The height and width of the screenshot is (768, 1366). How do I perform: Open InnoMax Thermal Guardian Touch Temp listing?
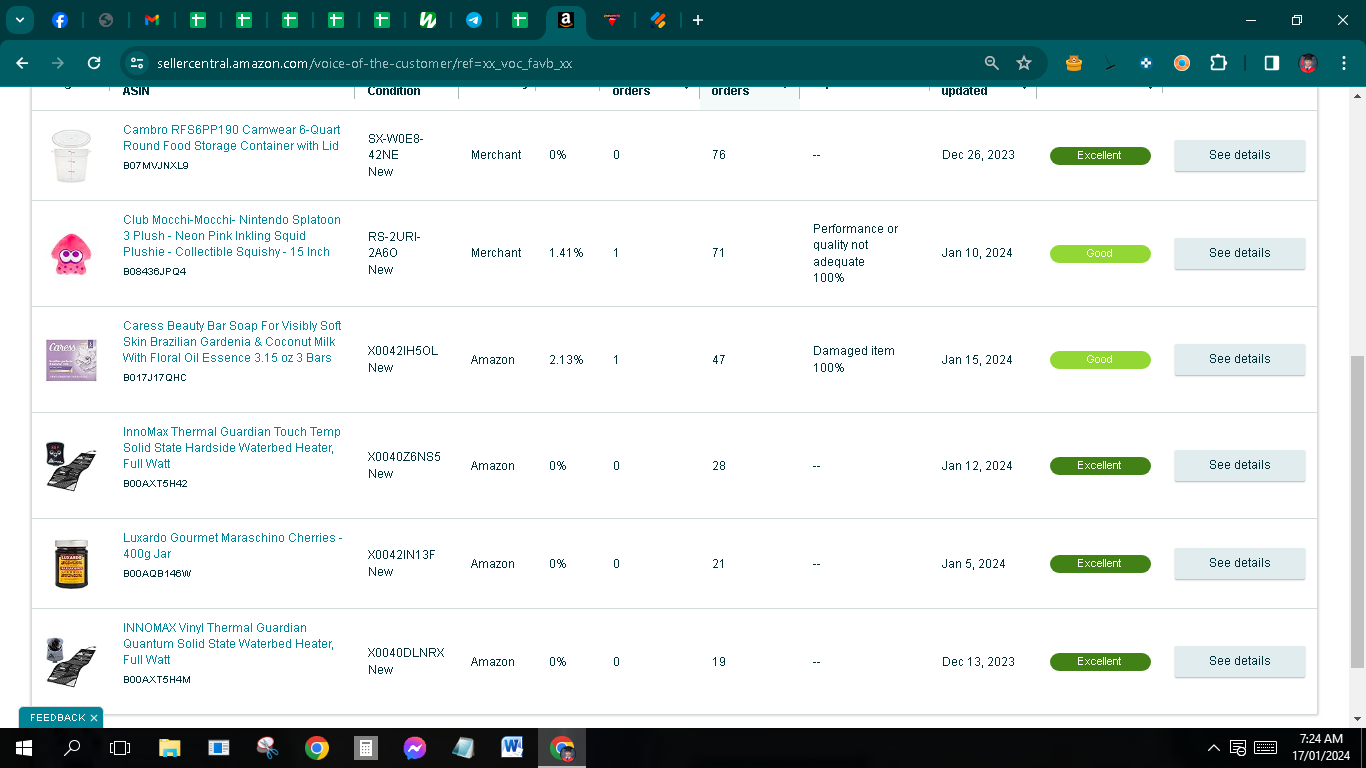tap(232, 448)
